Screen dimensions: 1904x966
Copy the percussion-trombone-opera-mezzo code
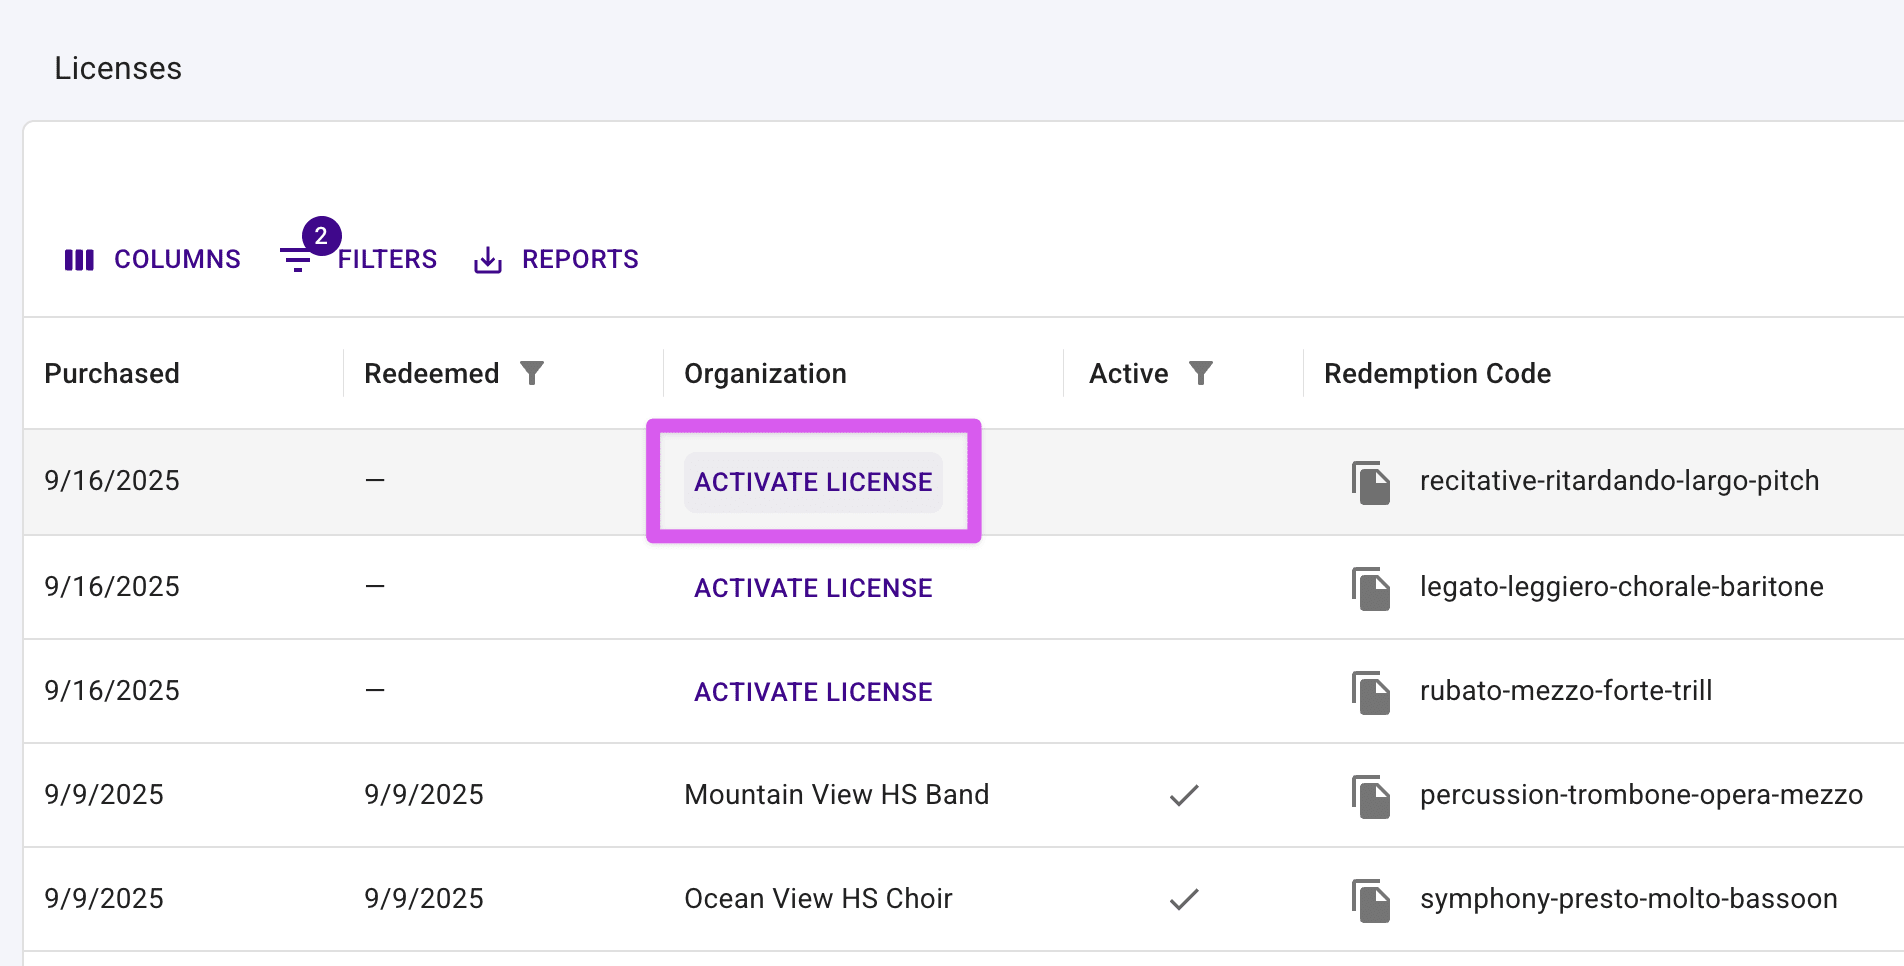[1371, 797]
